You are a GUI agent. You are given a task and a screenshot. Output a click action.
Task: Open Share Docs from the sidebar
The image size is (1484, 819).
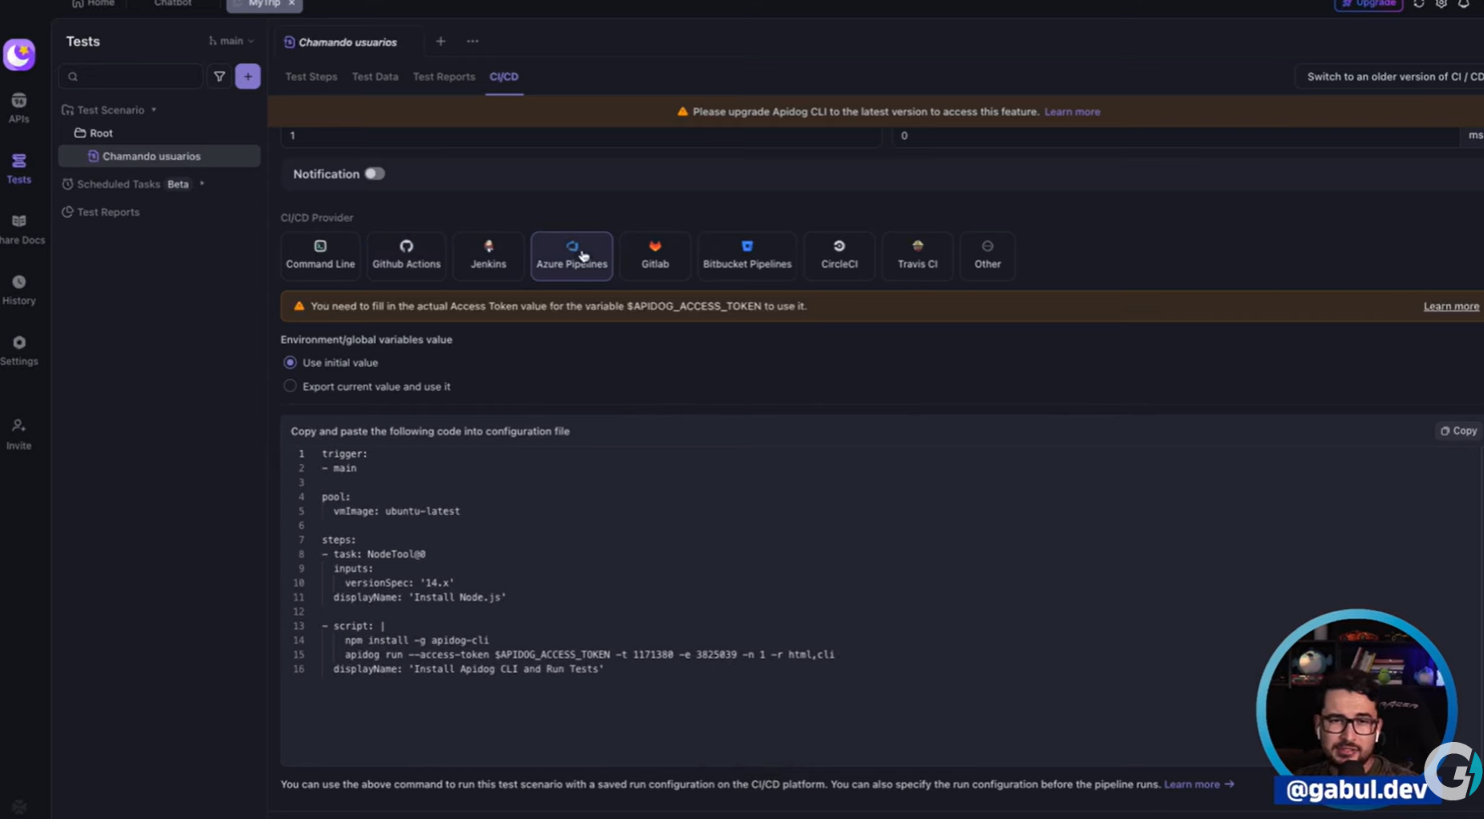click(20, 228)
